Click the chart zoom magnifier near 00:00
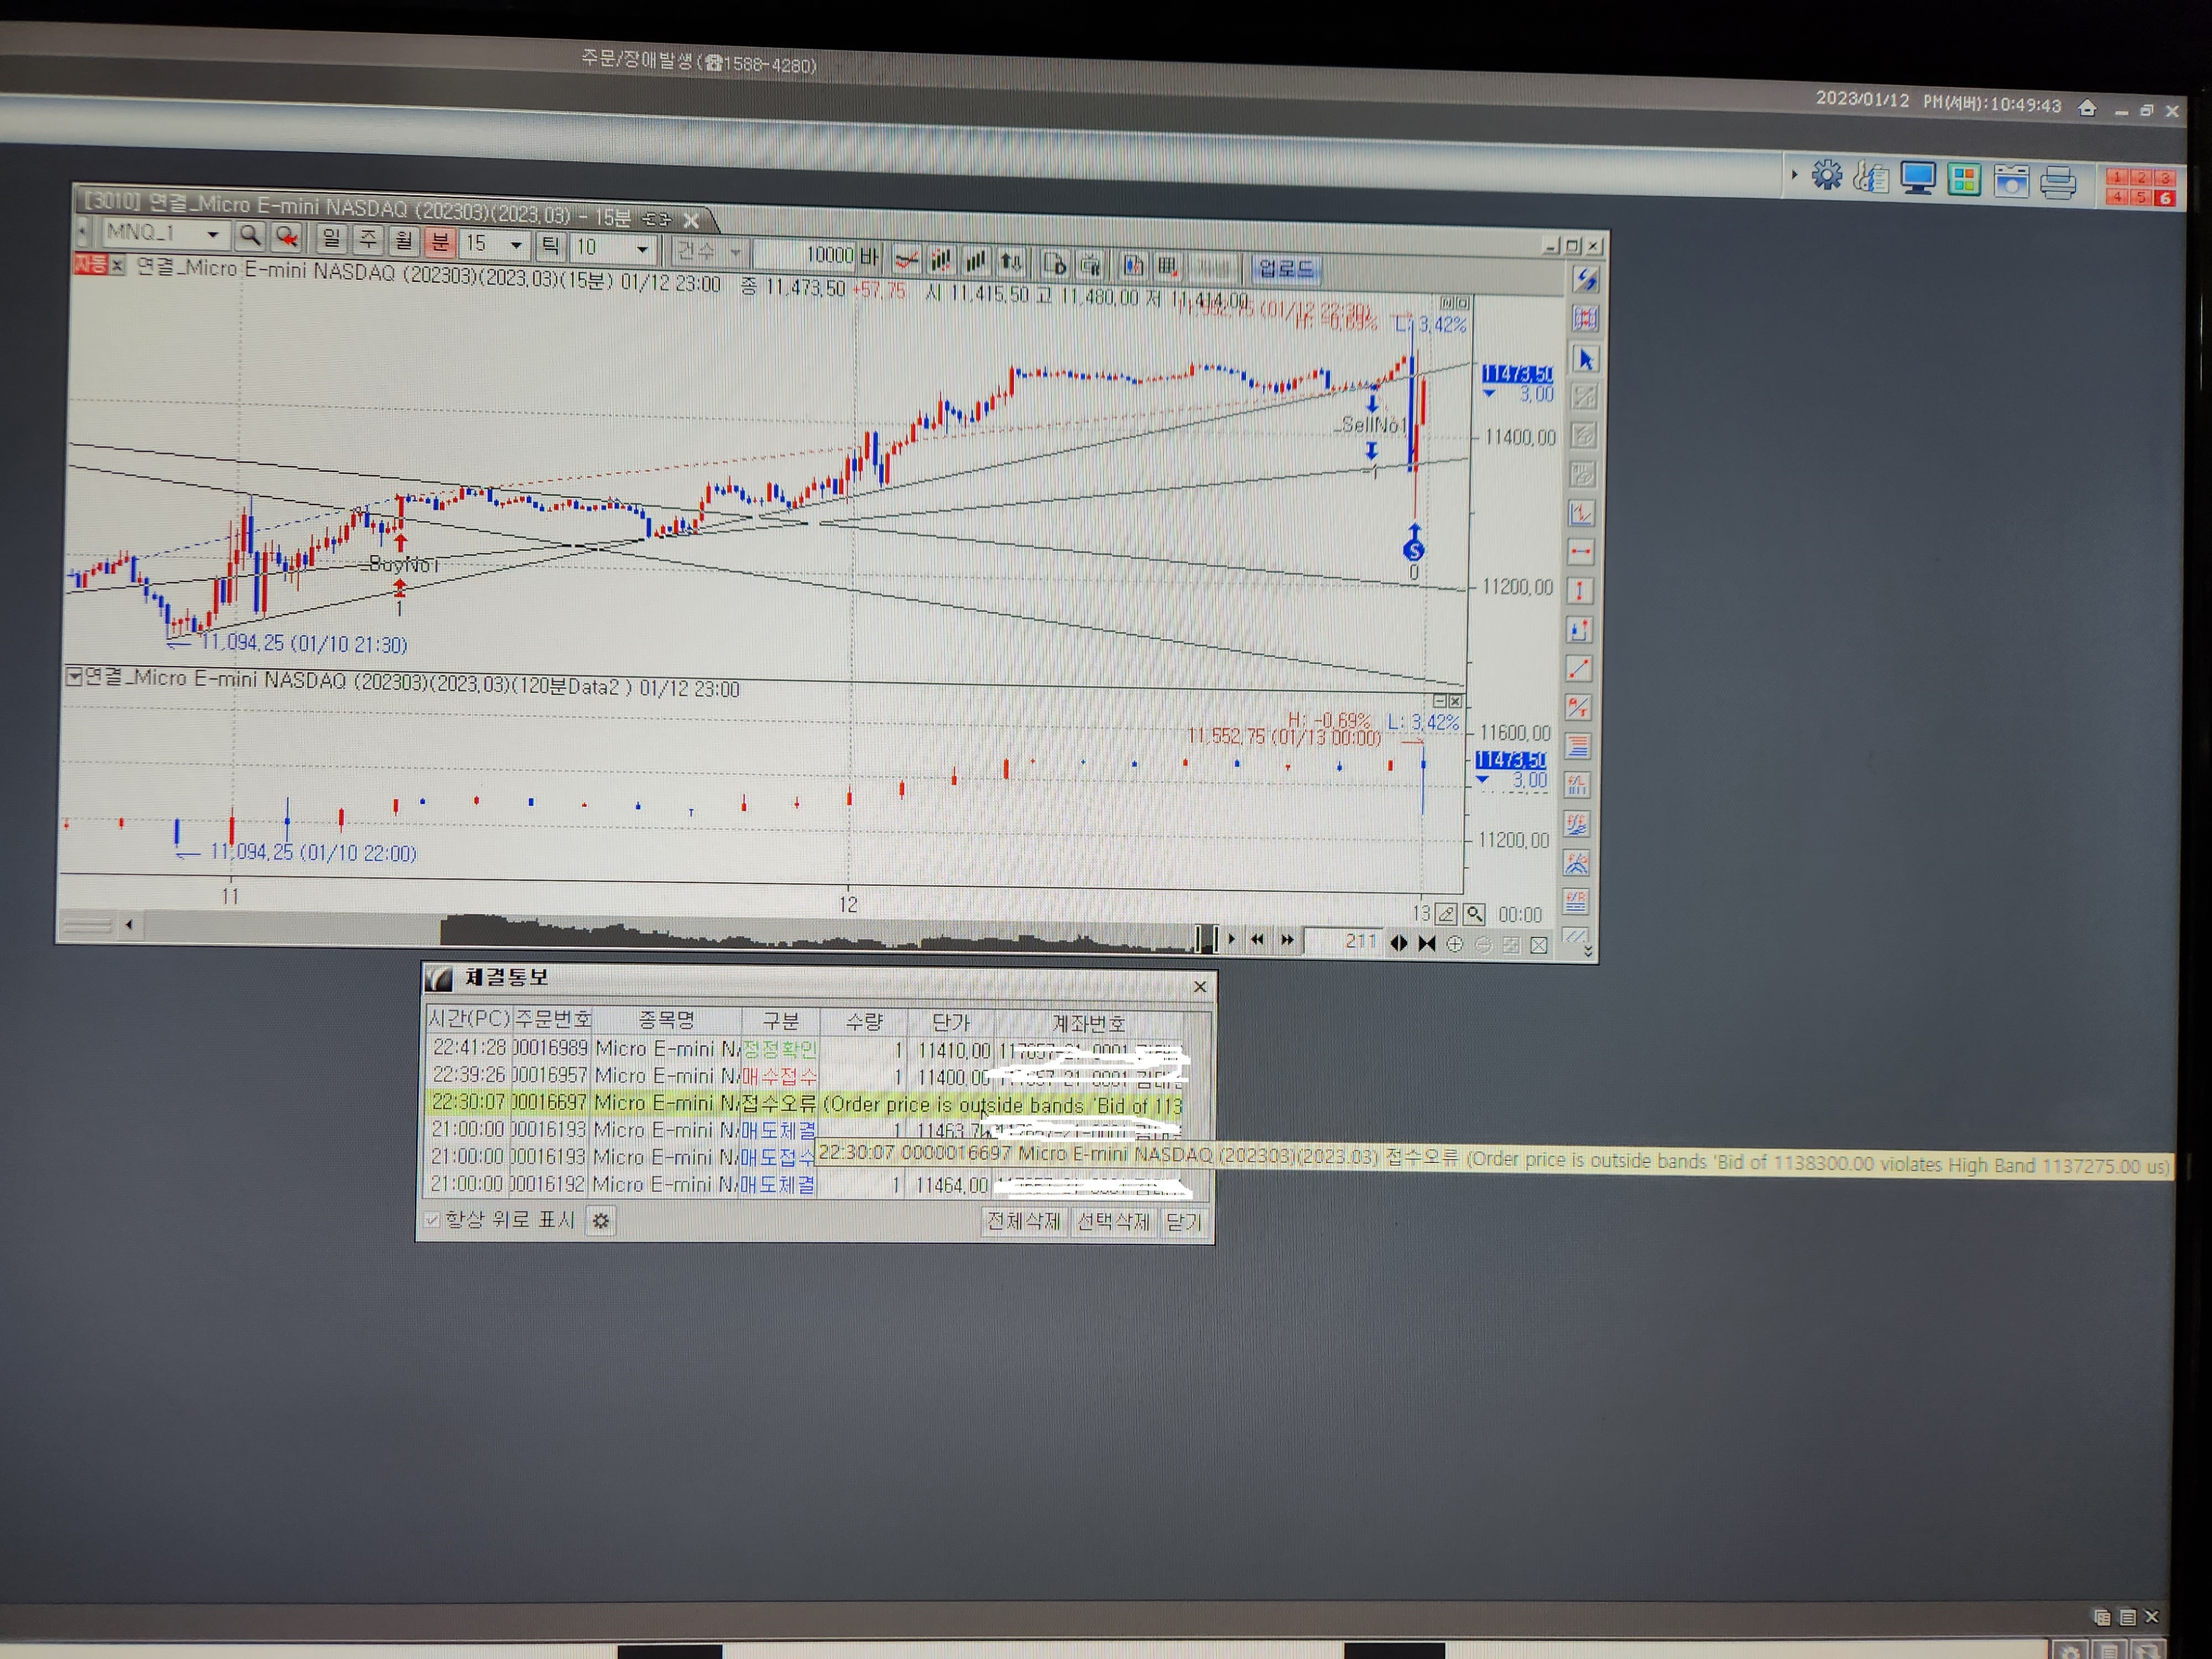The width and height of the screenshot is (2212, 1659). coord(1474,914)
